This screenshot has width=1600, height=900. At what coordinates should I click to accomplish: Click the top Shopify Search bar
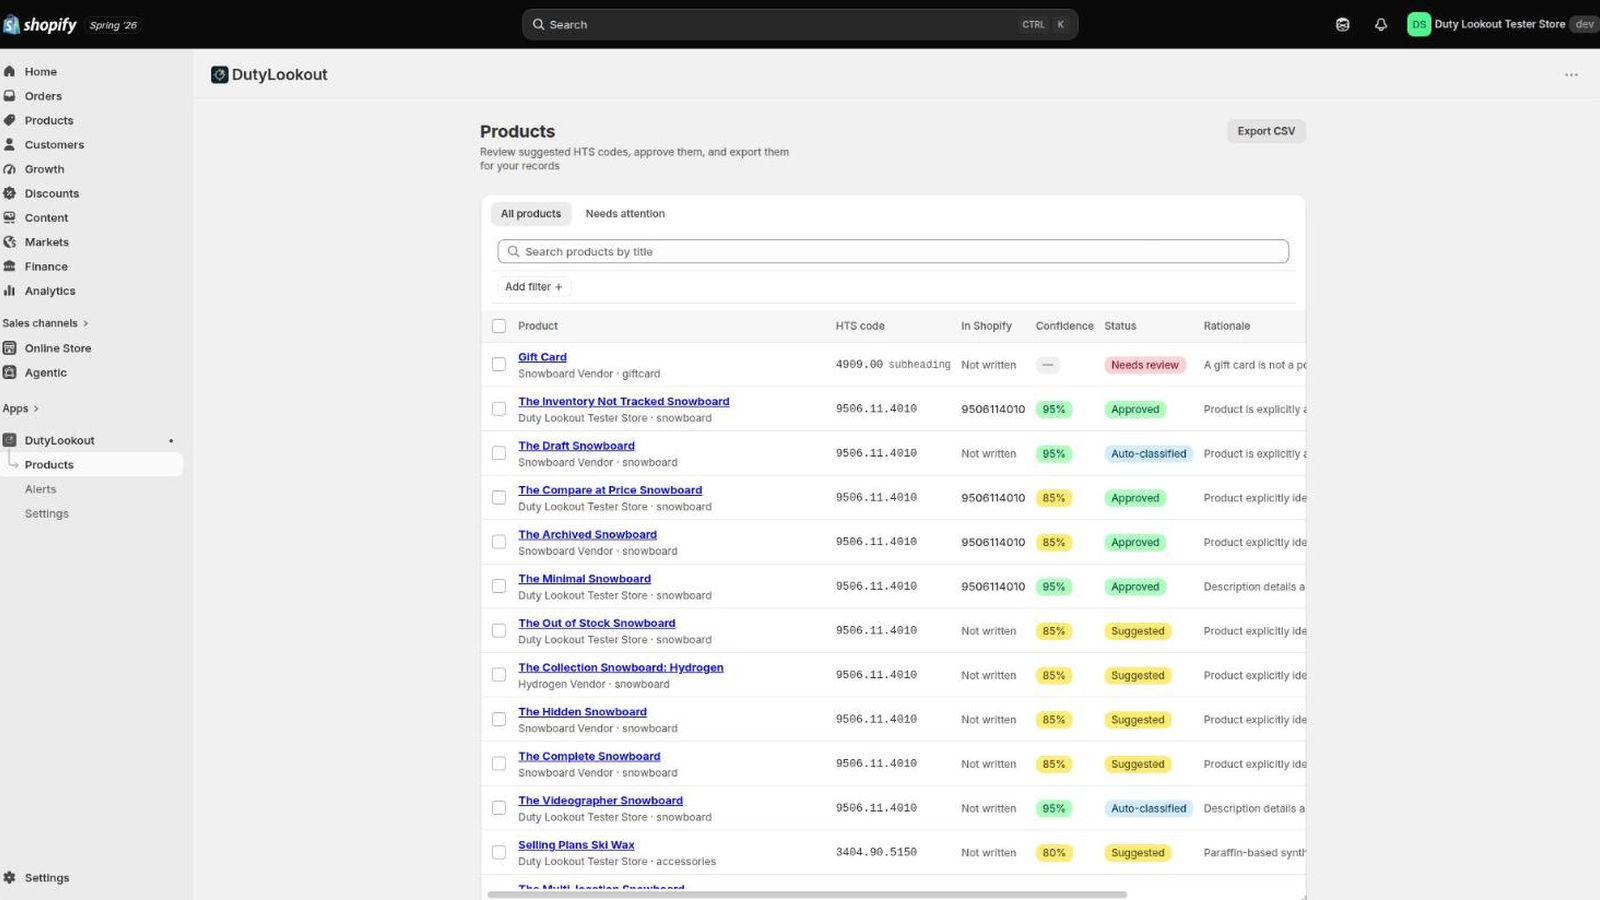point(800,24)
